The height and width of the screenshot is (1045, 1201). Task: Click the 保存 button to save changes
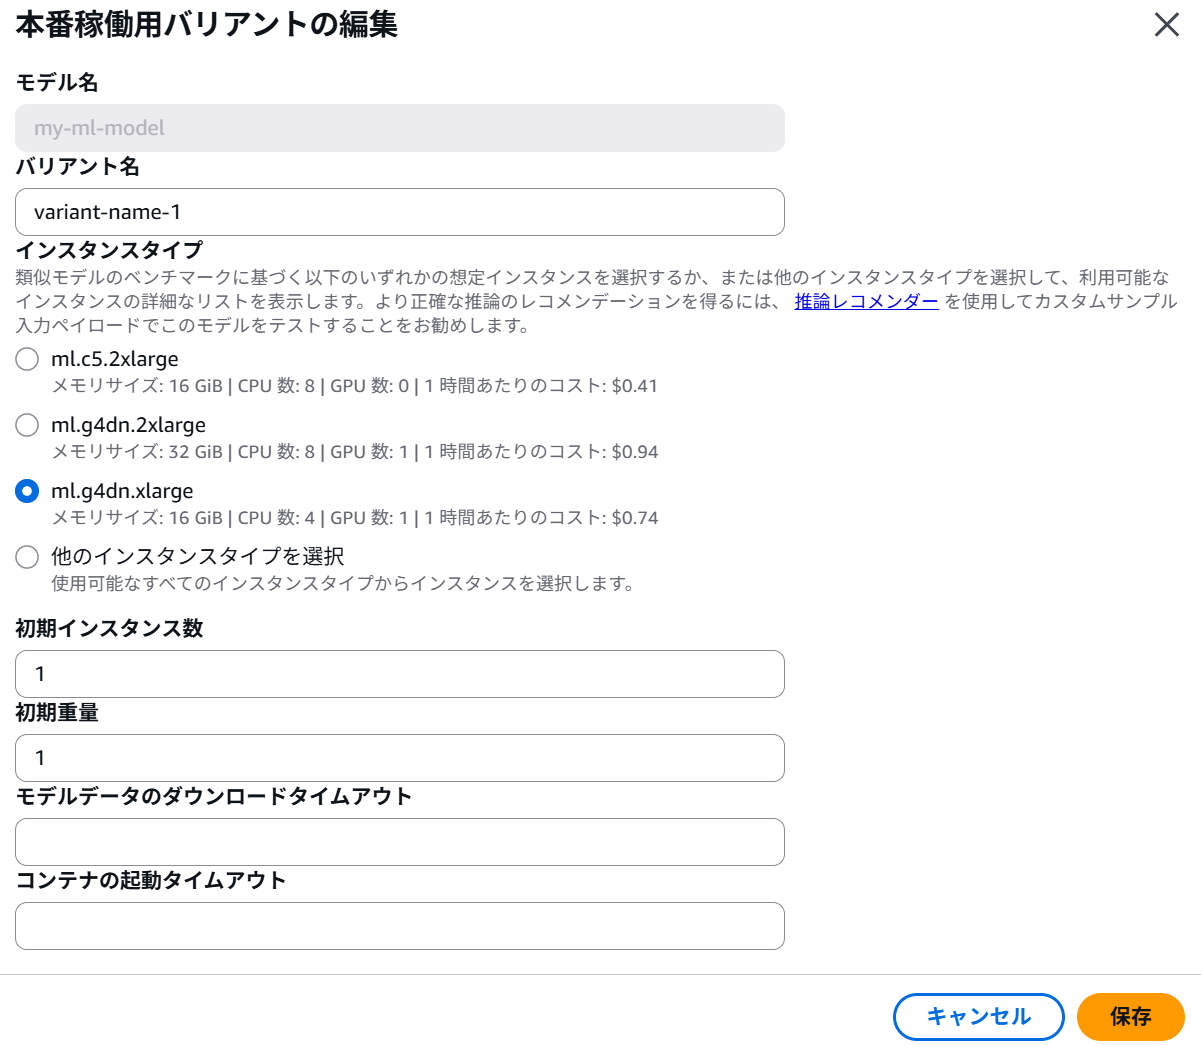tap(1131, 1016)
